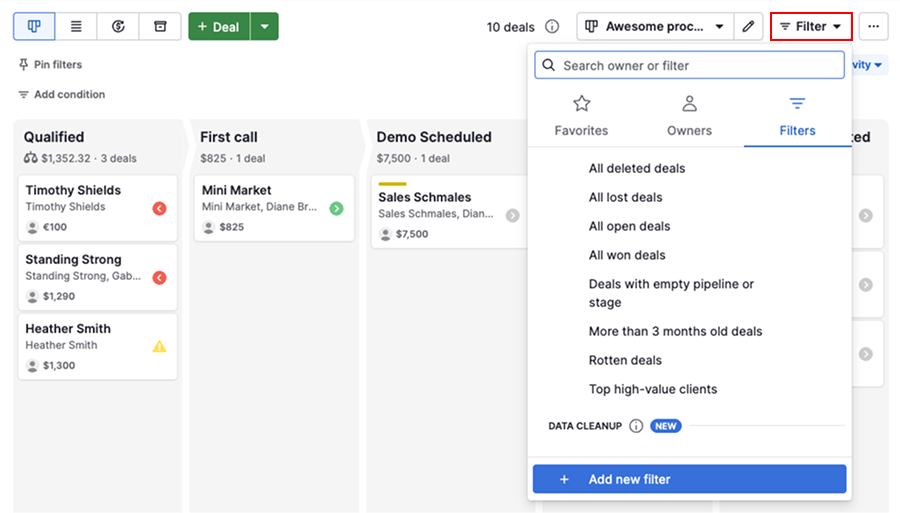
Task: Select the Rotten deals filter
Action: point(625,360)
